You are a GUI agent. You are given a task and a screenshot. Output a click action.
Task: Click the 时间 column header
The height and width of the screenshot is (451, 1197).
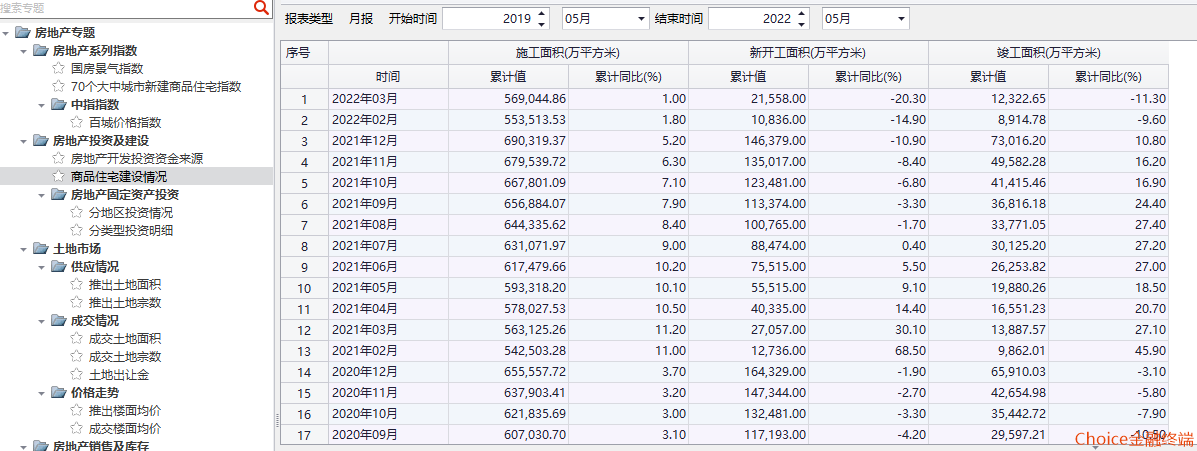(x=388, y=76)
